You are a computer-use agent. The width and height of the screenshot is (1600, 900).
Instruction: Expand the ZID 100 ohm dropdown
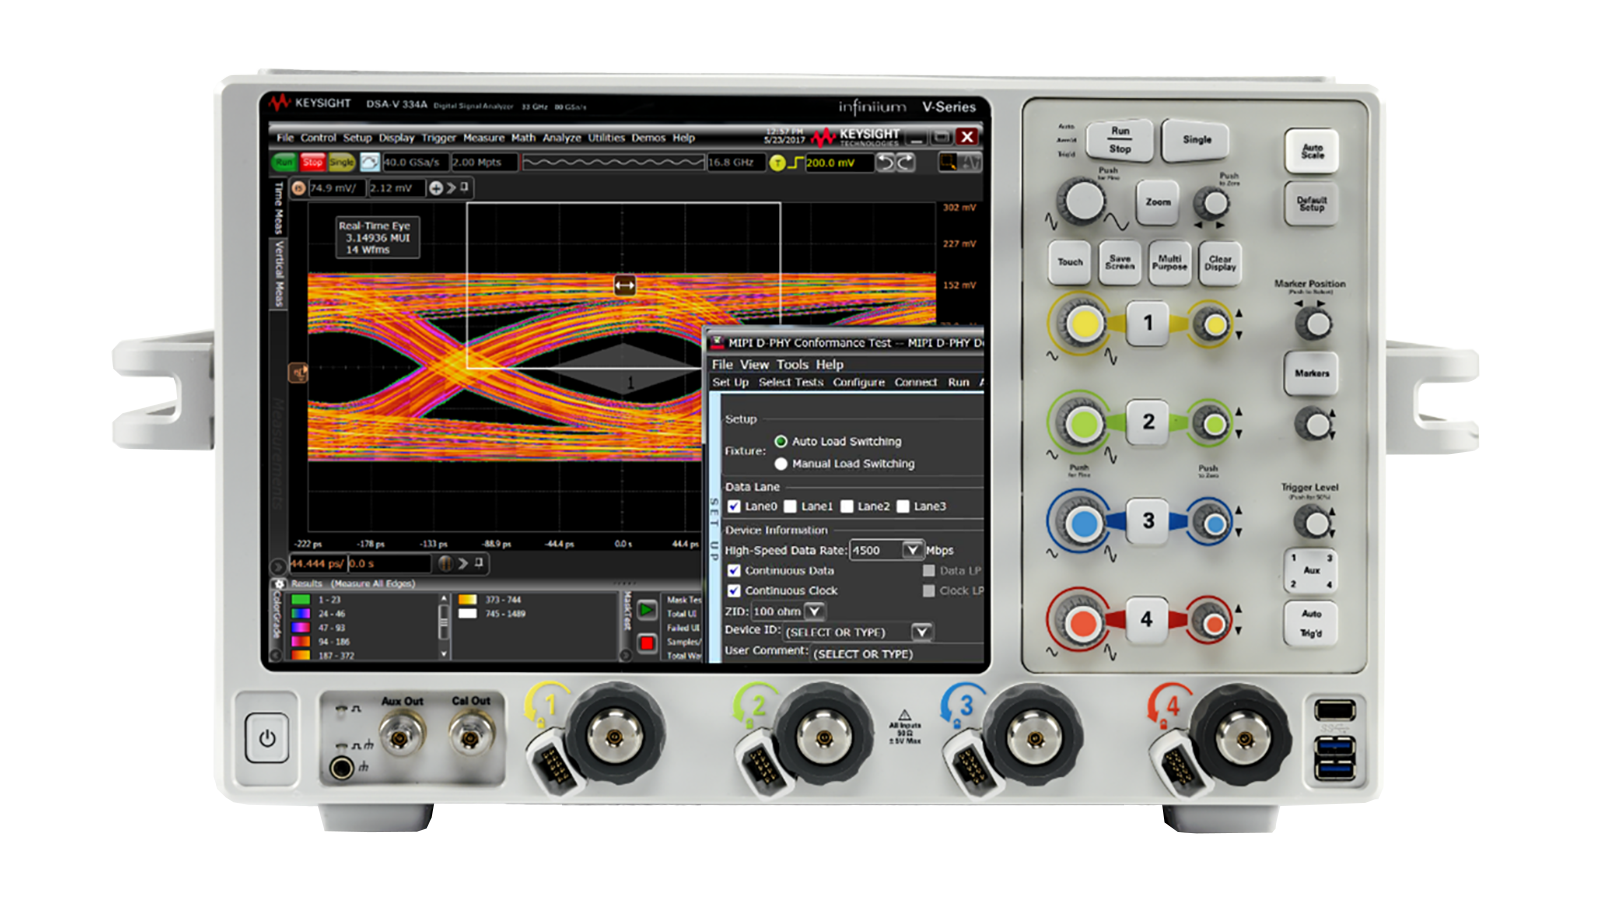[x=815, y=611]
